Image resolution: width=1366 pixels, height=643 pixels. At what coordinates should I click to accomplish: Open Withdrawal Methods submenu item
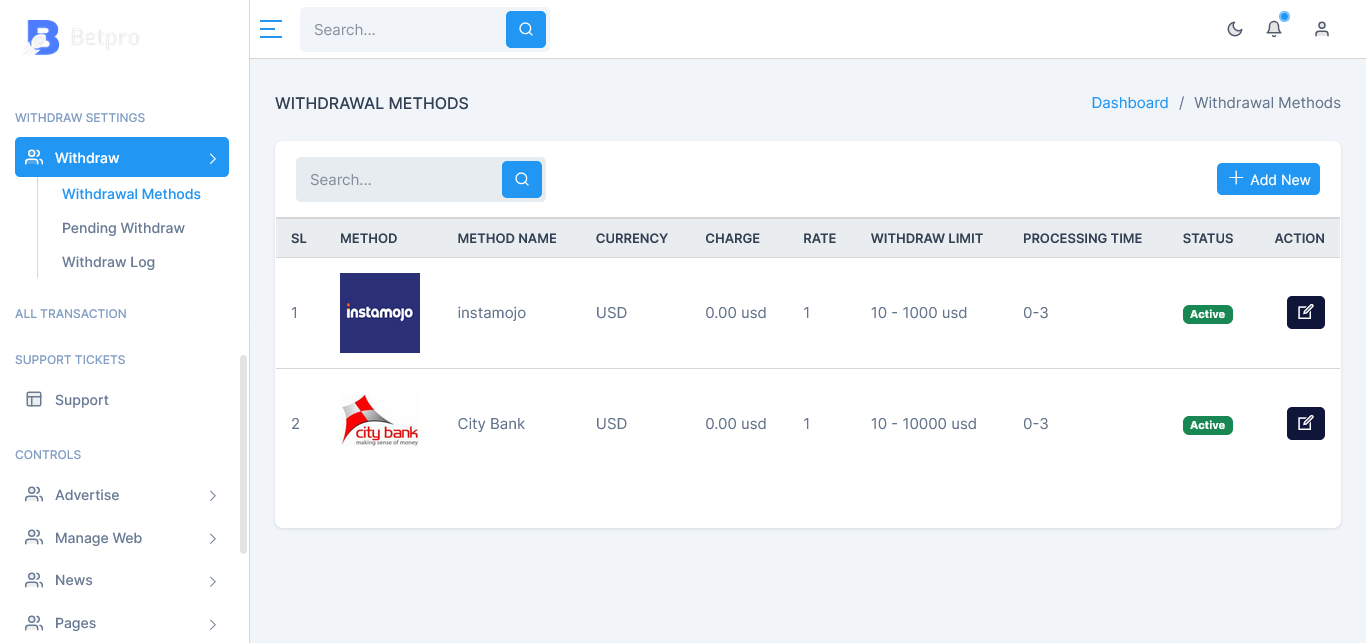tap(131, 194)
